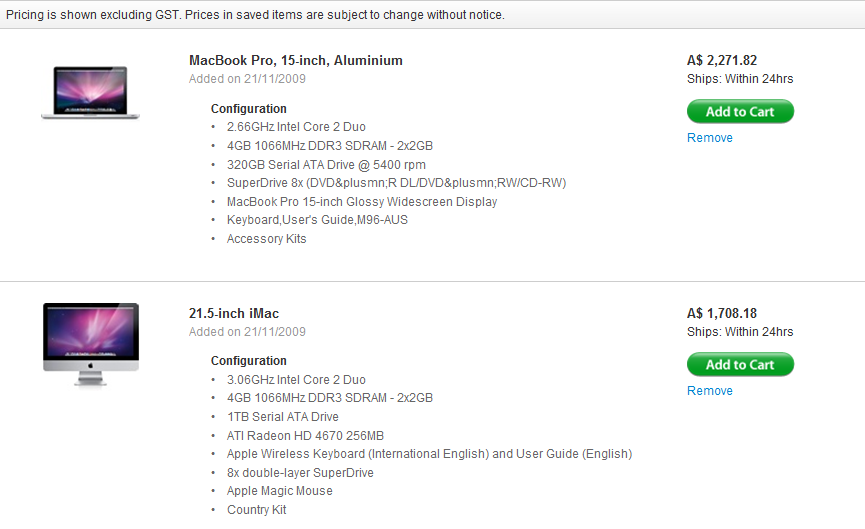Open the MacBook Pro, 15-inch, Aluminium title

296,61
